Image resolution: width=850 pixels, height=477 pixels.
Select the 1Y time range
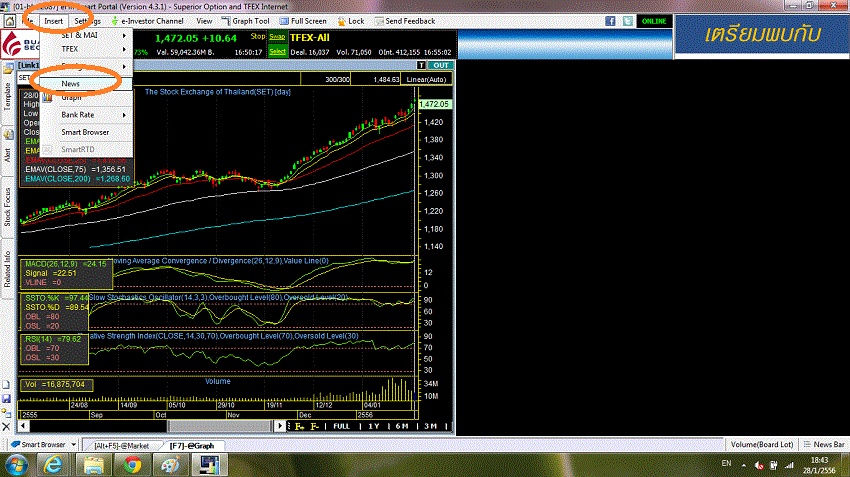[x=374, y=427]
